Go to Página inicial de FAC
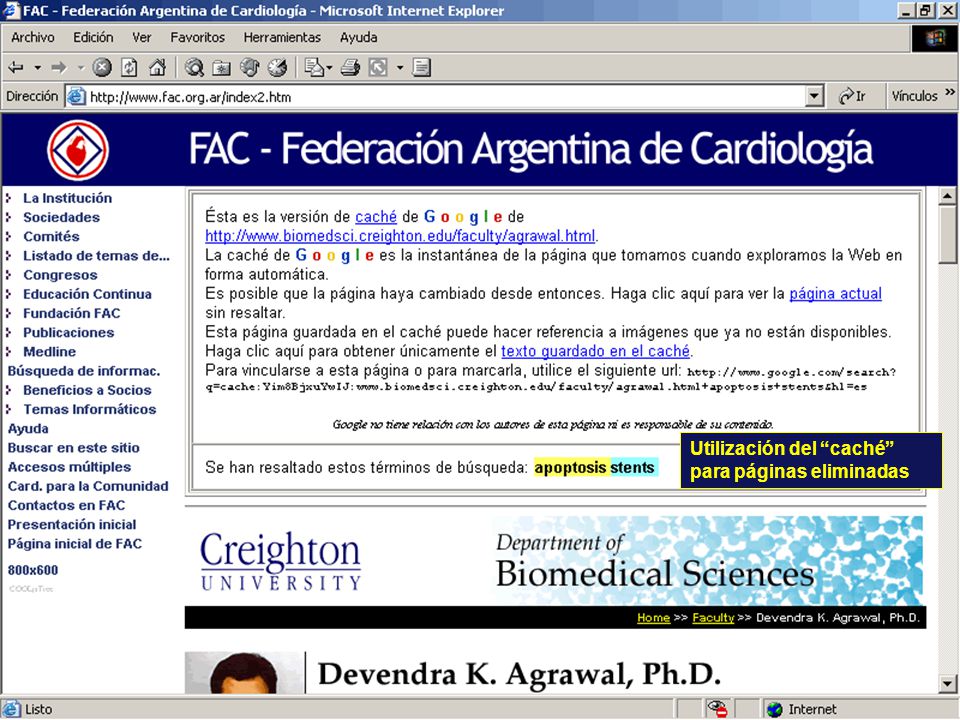The height and width of the screenshot is (720, 960). coord(75,544)
